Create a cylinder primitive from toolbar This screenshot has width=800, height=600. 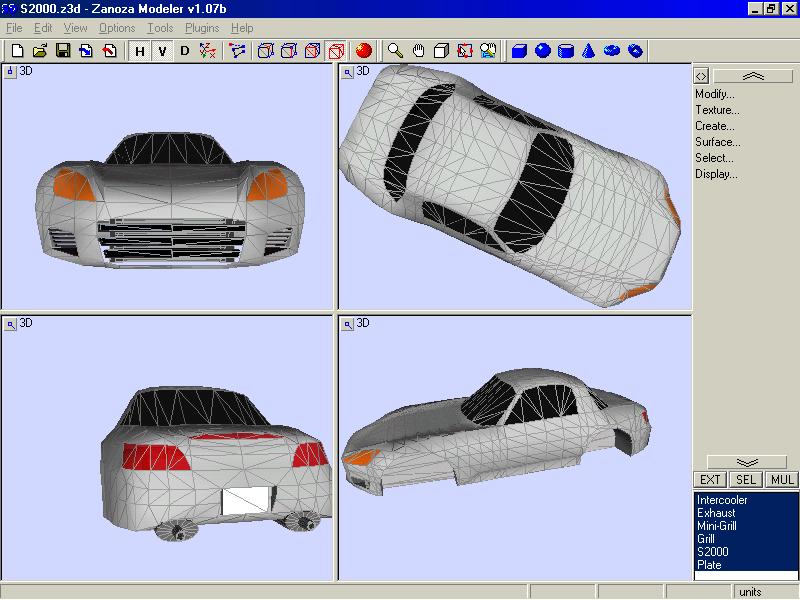click(566, 50)
